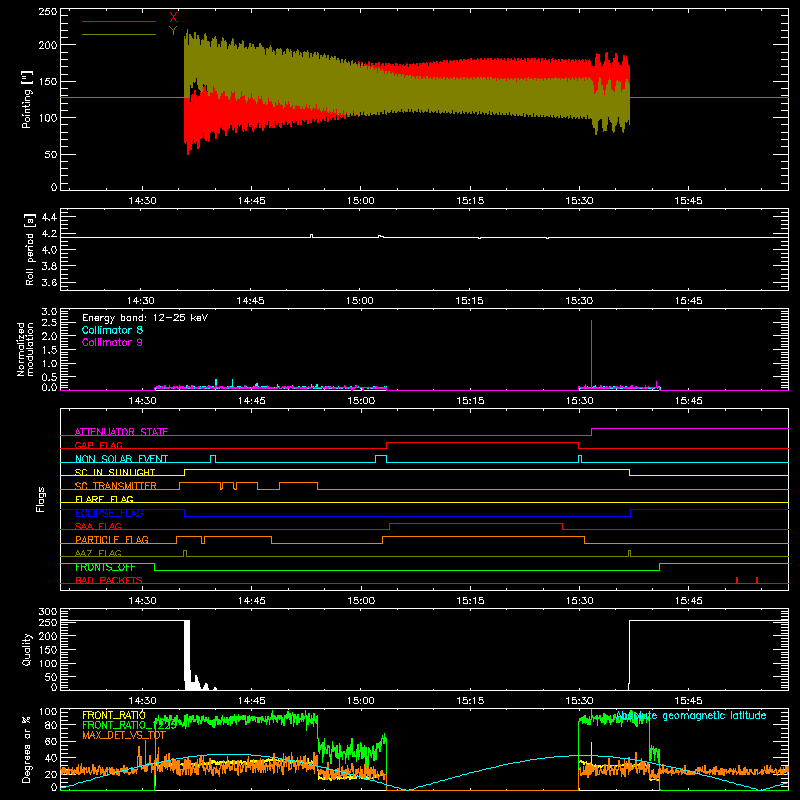Click the olive Y legend line sample
The image size is (800, 800).
[x=119, y=34]
